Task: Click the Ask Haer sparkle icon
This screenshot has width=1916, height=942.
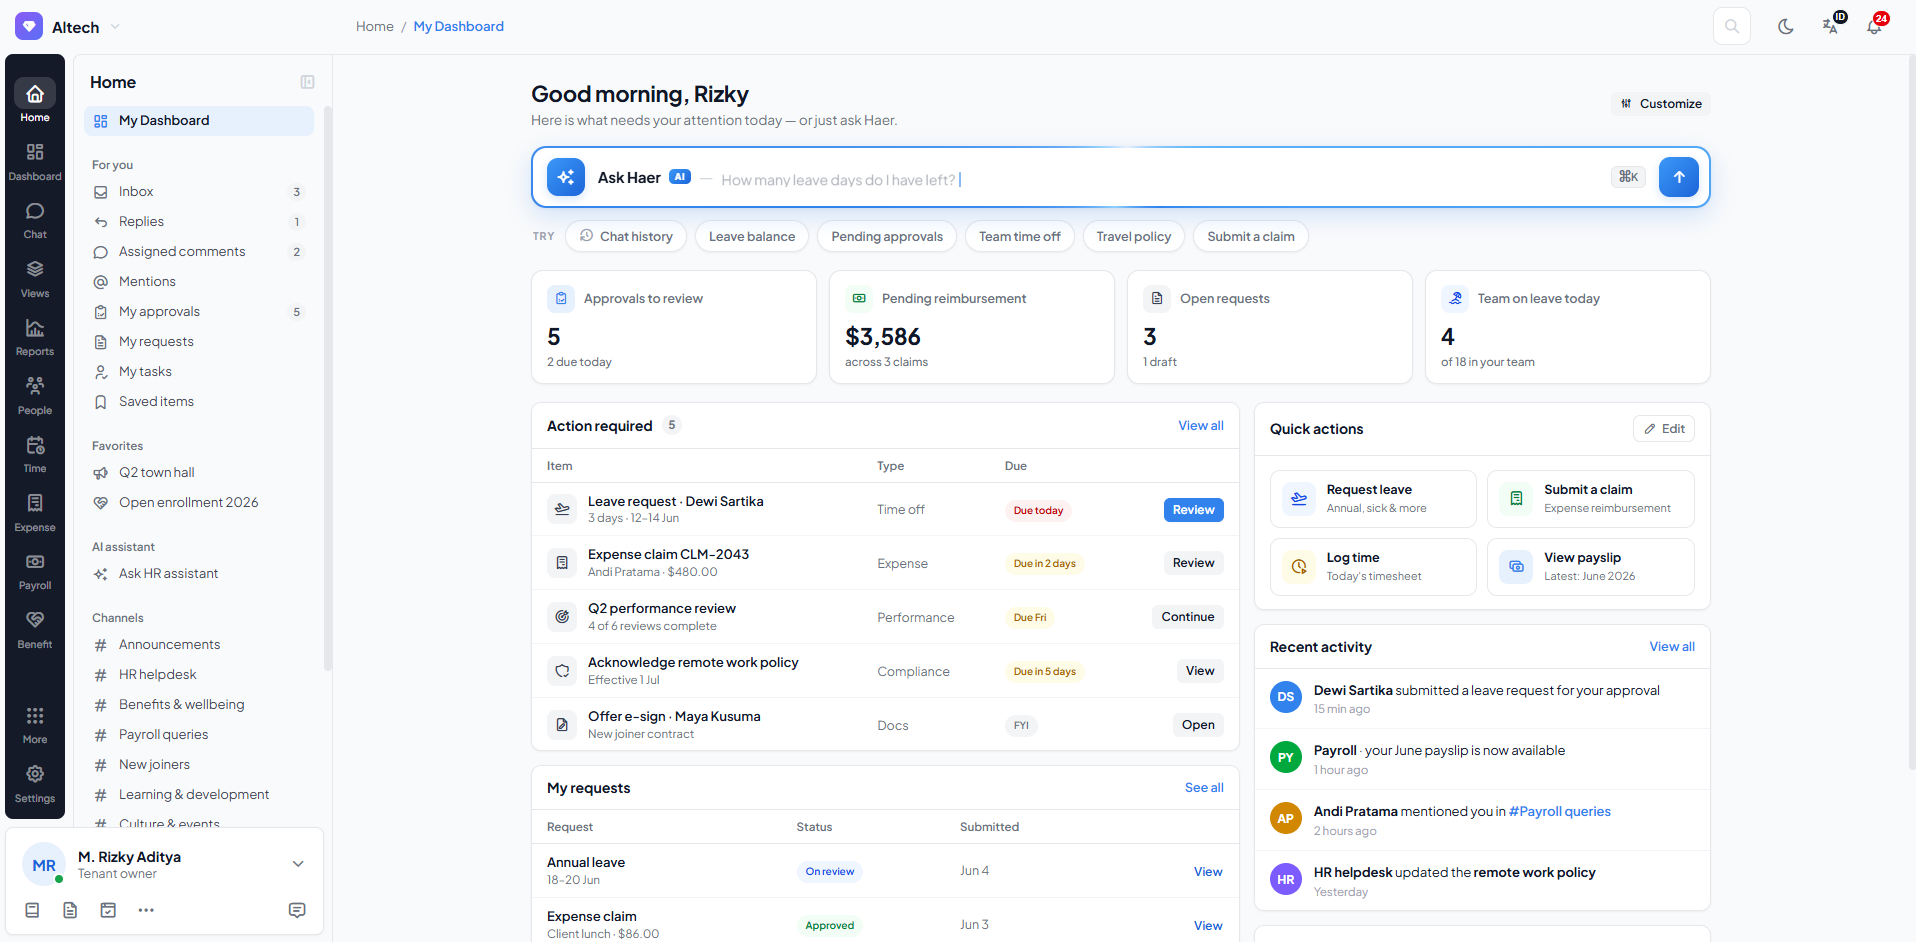Action: [566, 177]
